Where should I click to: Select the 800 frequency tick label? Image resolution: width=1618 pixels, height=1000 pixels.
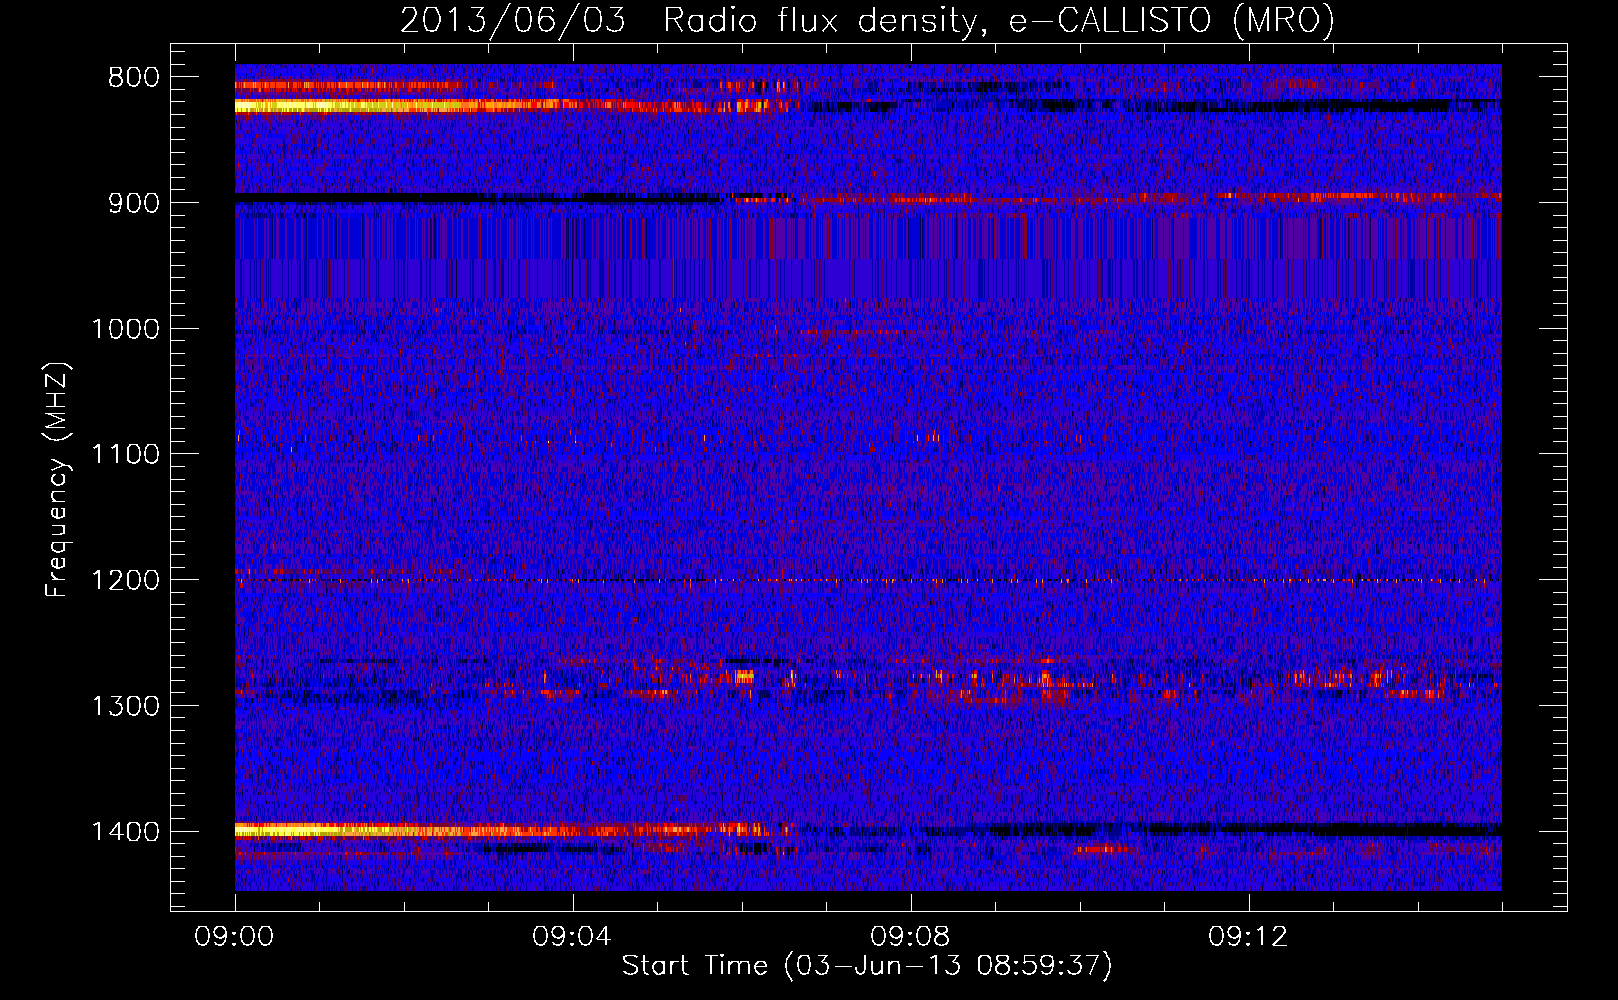coord(134,78)
